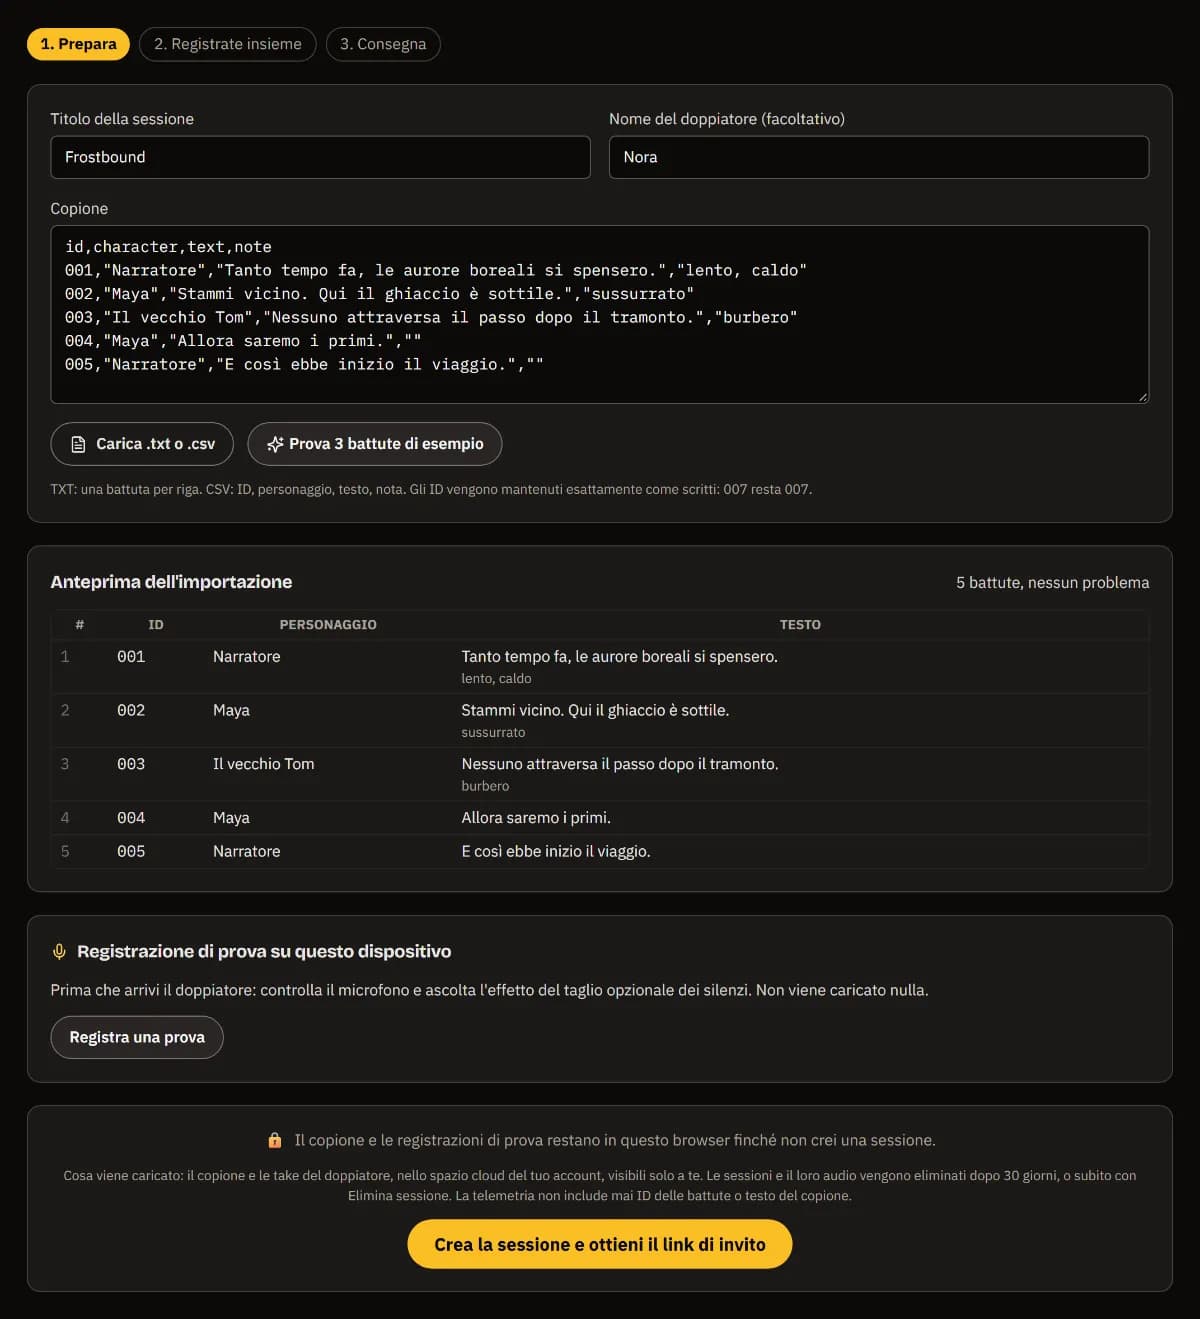Click Narratore in row 005
Screen dimensions: 1200x1319
tap(246, 851)
